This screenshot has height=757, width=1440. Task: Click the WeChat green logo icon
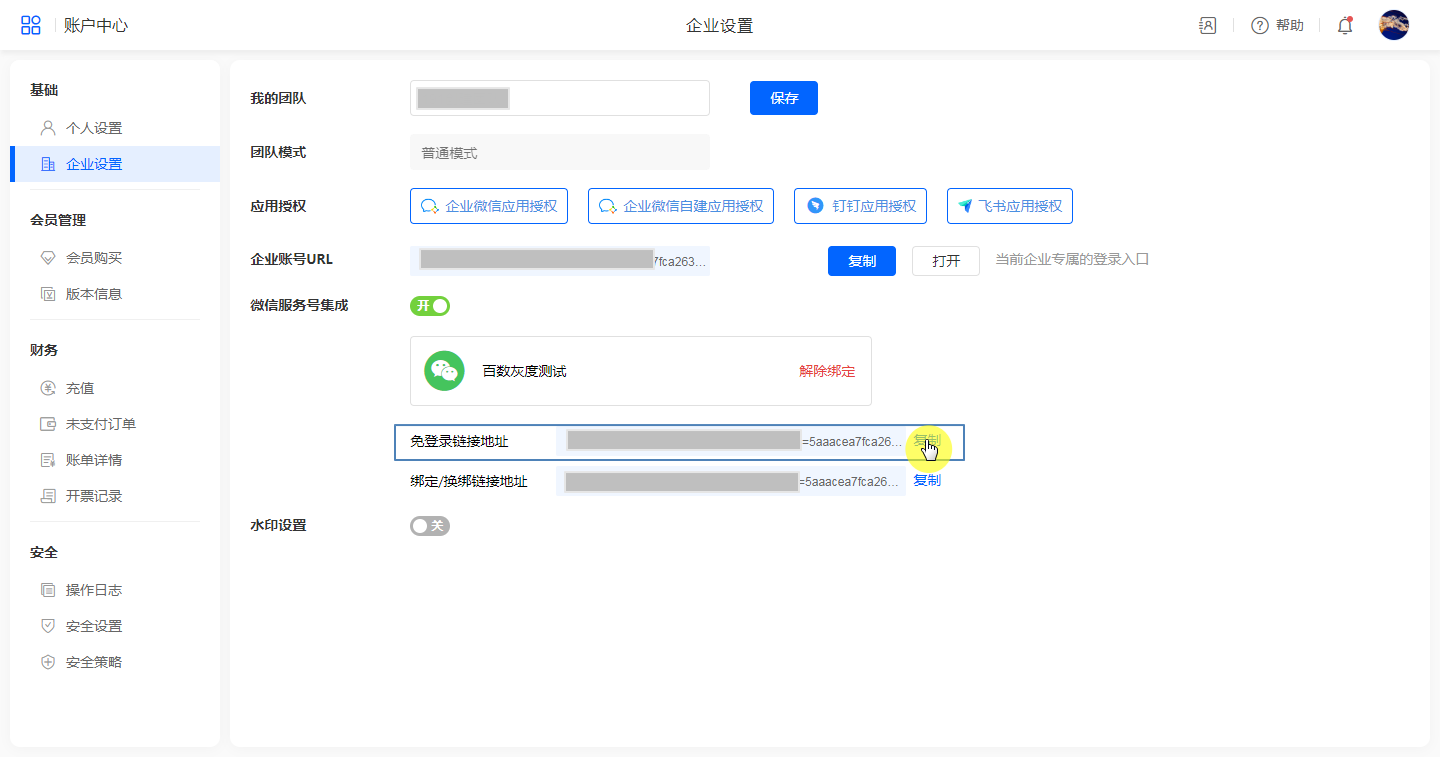(444, 371)
